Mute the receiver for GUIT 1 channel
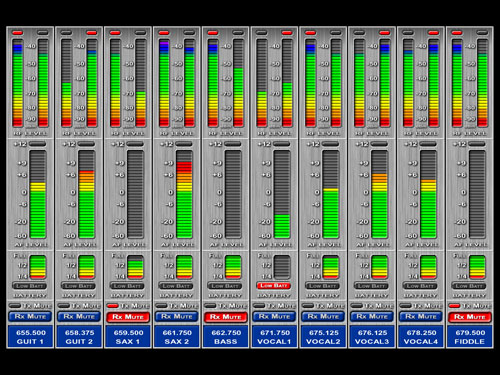Image resolution: width=500 pixels, height=375 pixels. [x=30, y=317]
